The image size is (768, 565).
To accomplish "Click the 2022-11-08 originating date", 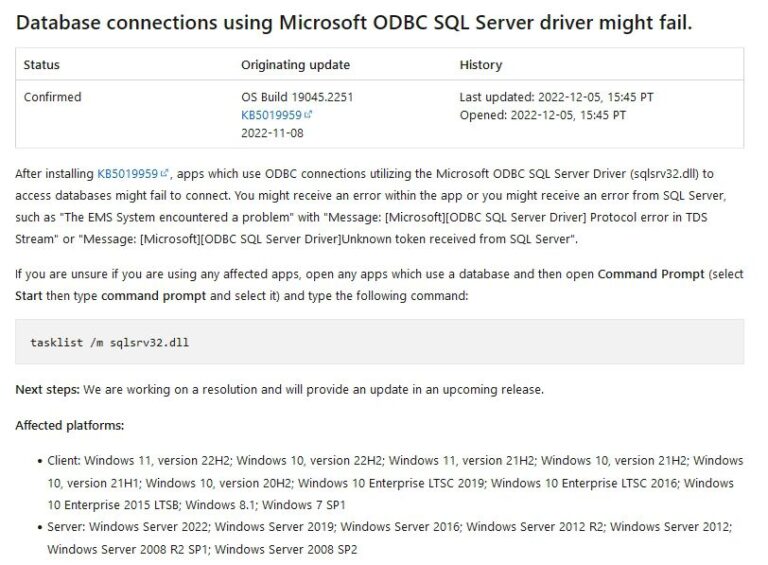I will (x=272, y=132).
